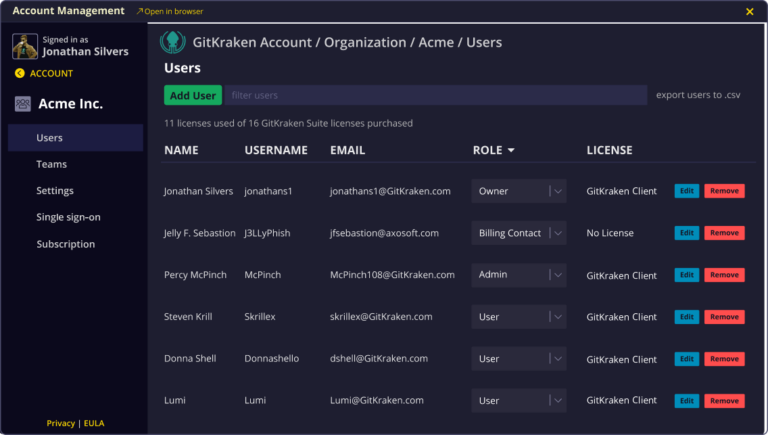
Task: Click the Acme Inc. organization icon
Action: coord(23,104)
